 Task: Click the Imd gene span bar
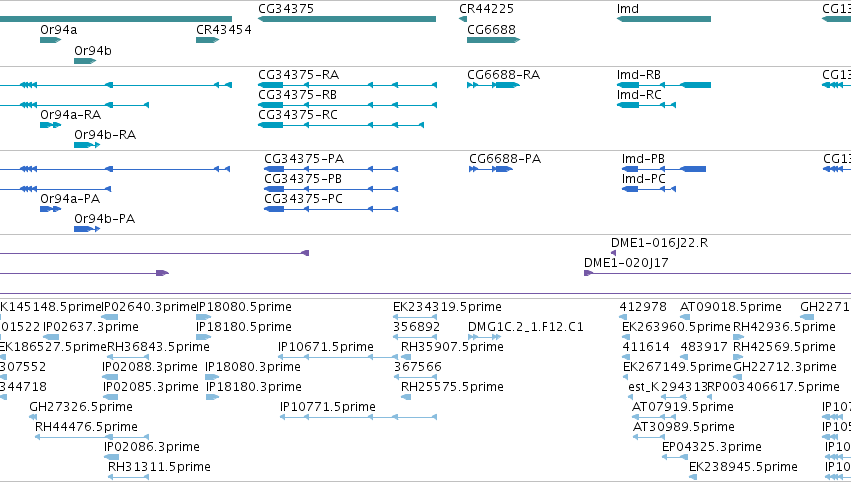click(x=664, y=19)
